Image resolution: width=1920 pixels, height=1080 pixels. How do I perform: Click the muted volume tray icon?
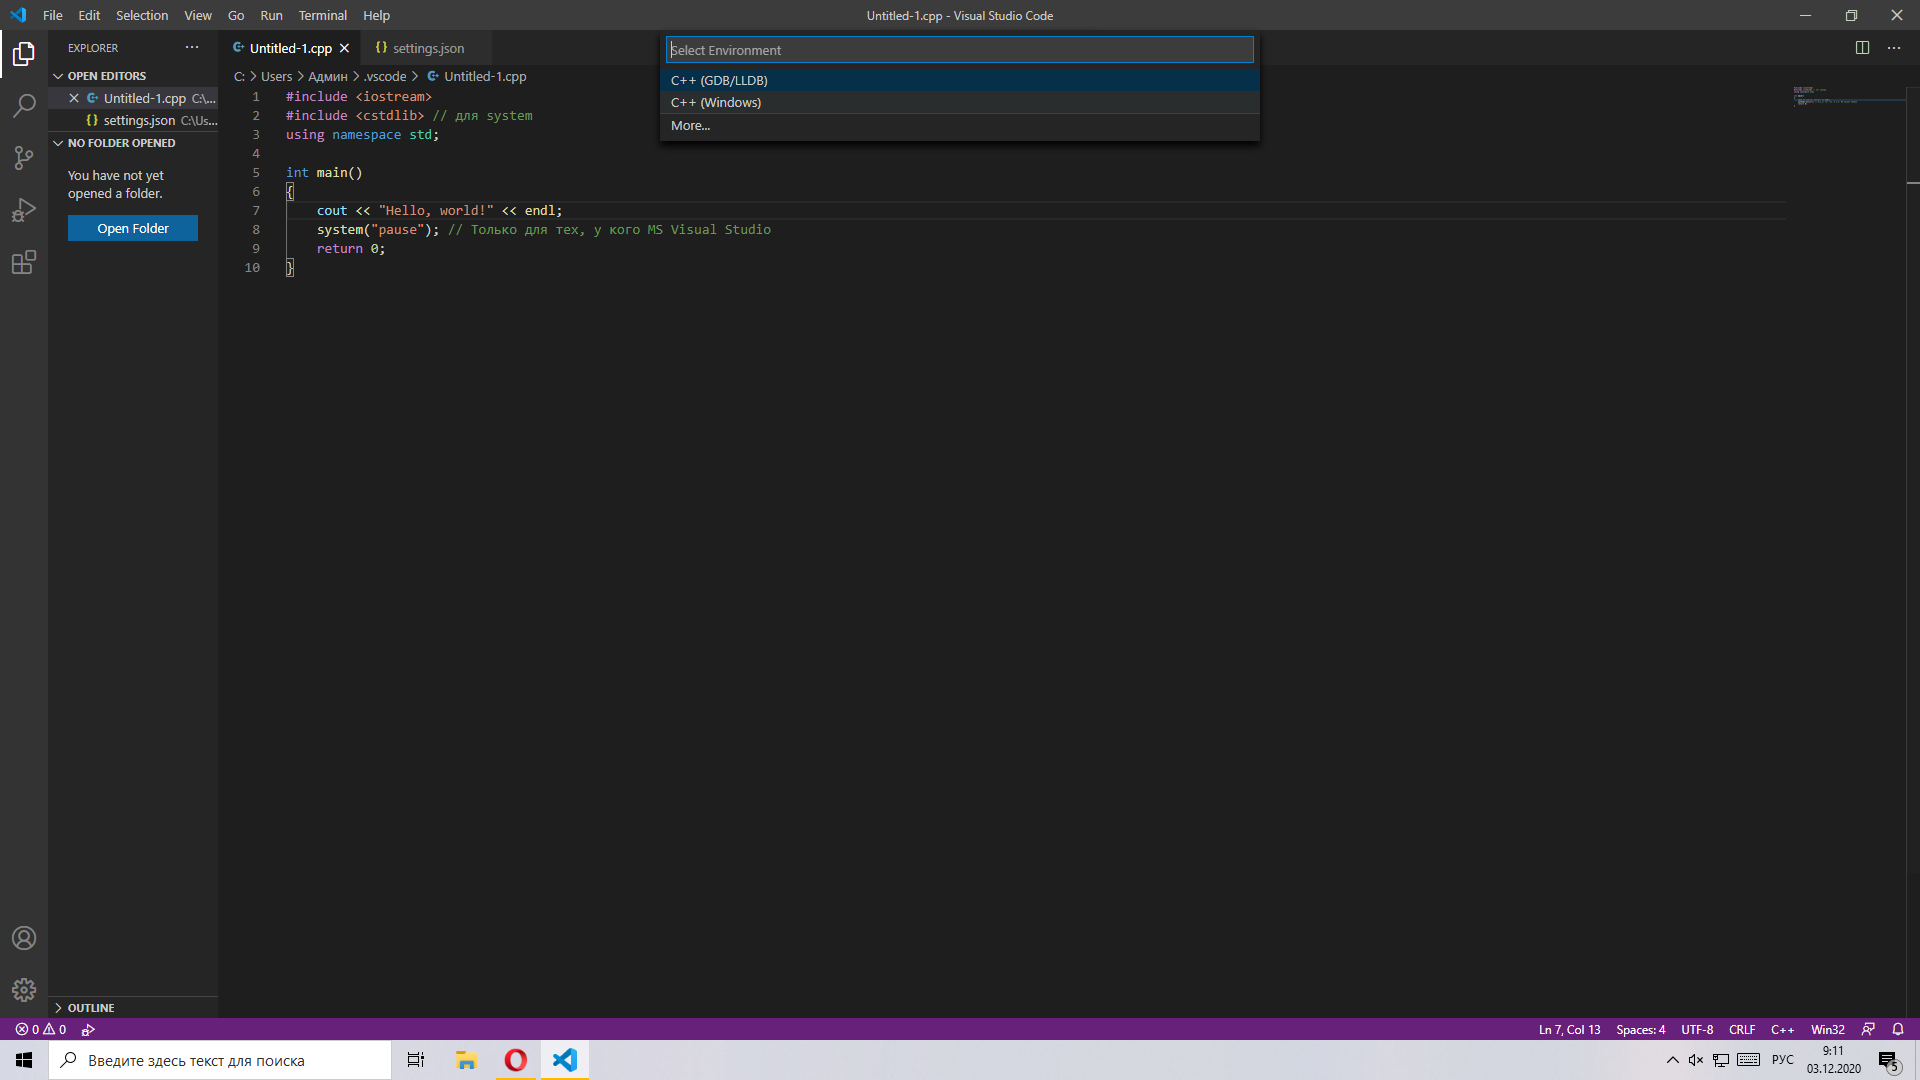pyautogui.click(x=1696, y=1060)
